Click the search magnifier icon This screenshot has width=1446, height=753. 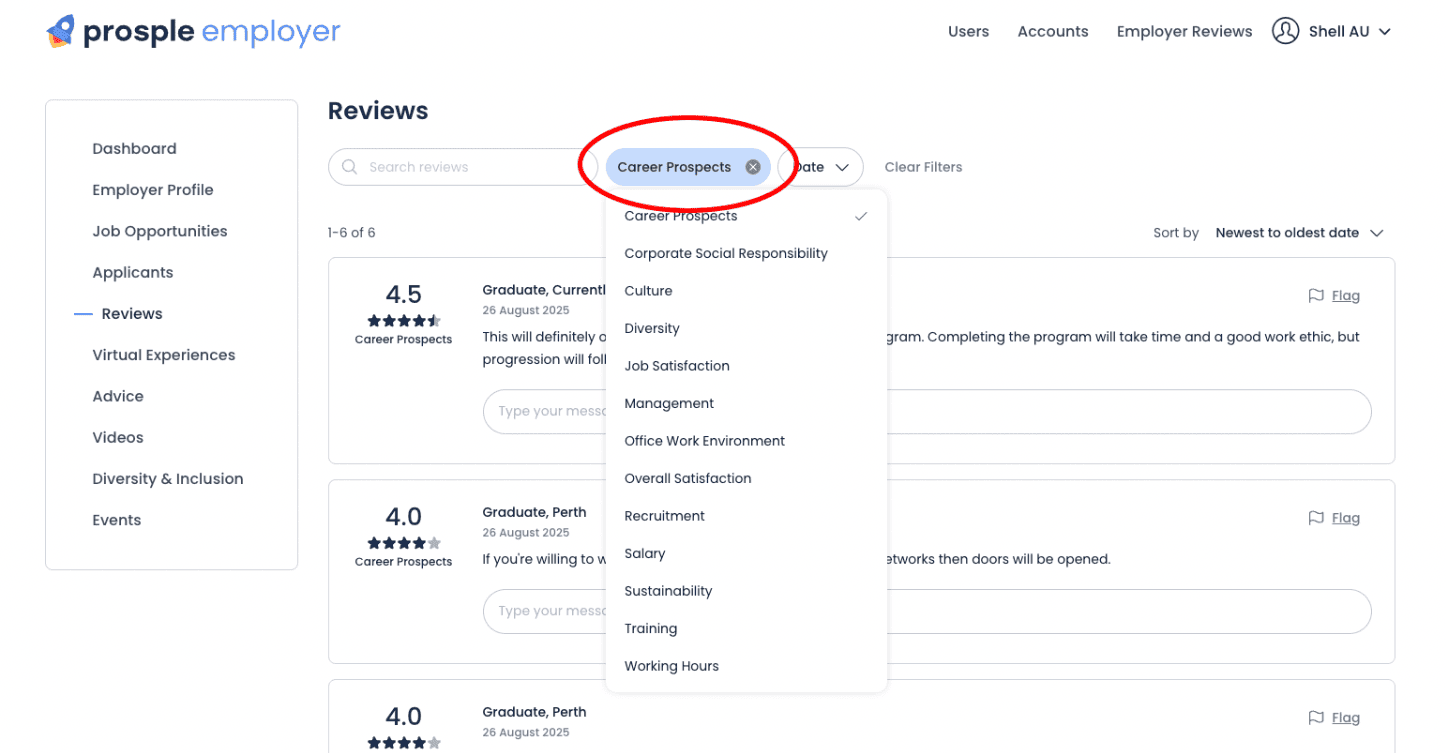[349, 167]
